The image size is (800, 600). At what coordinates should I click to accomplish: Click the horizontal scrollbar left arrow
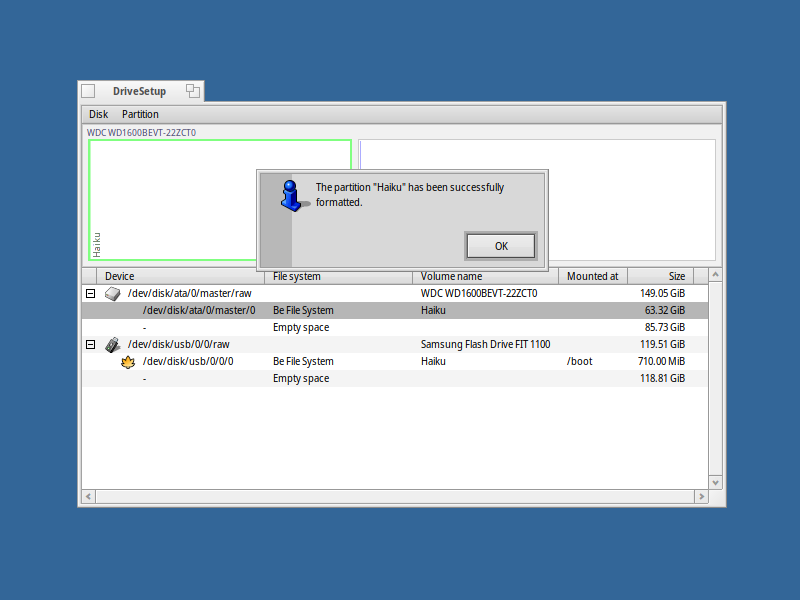click(89, 496)
